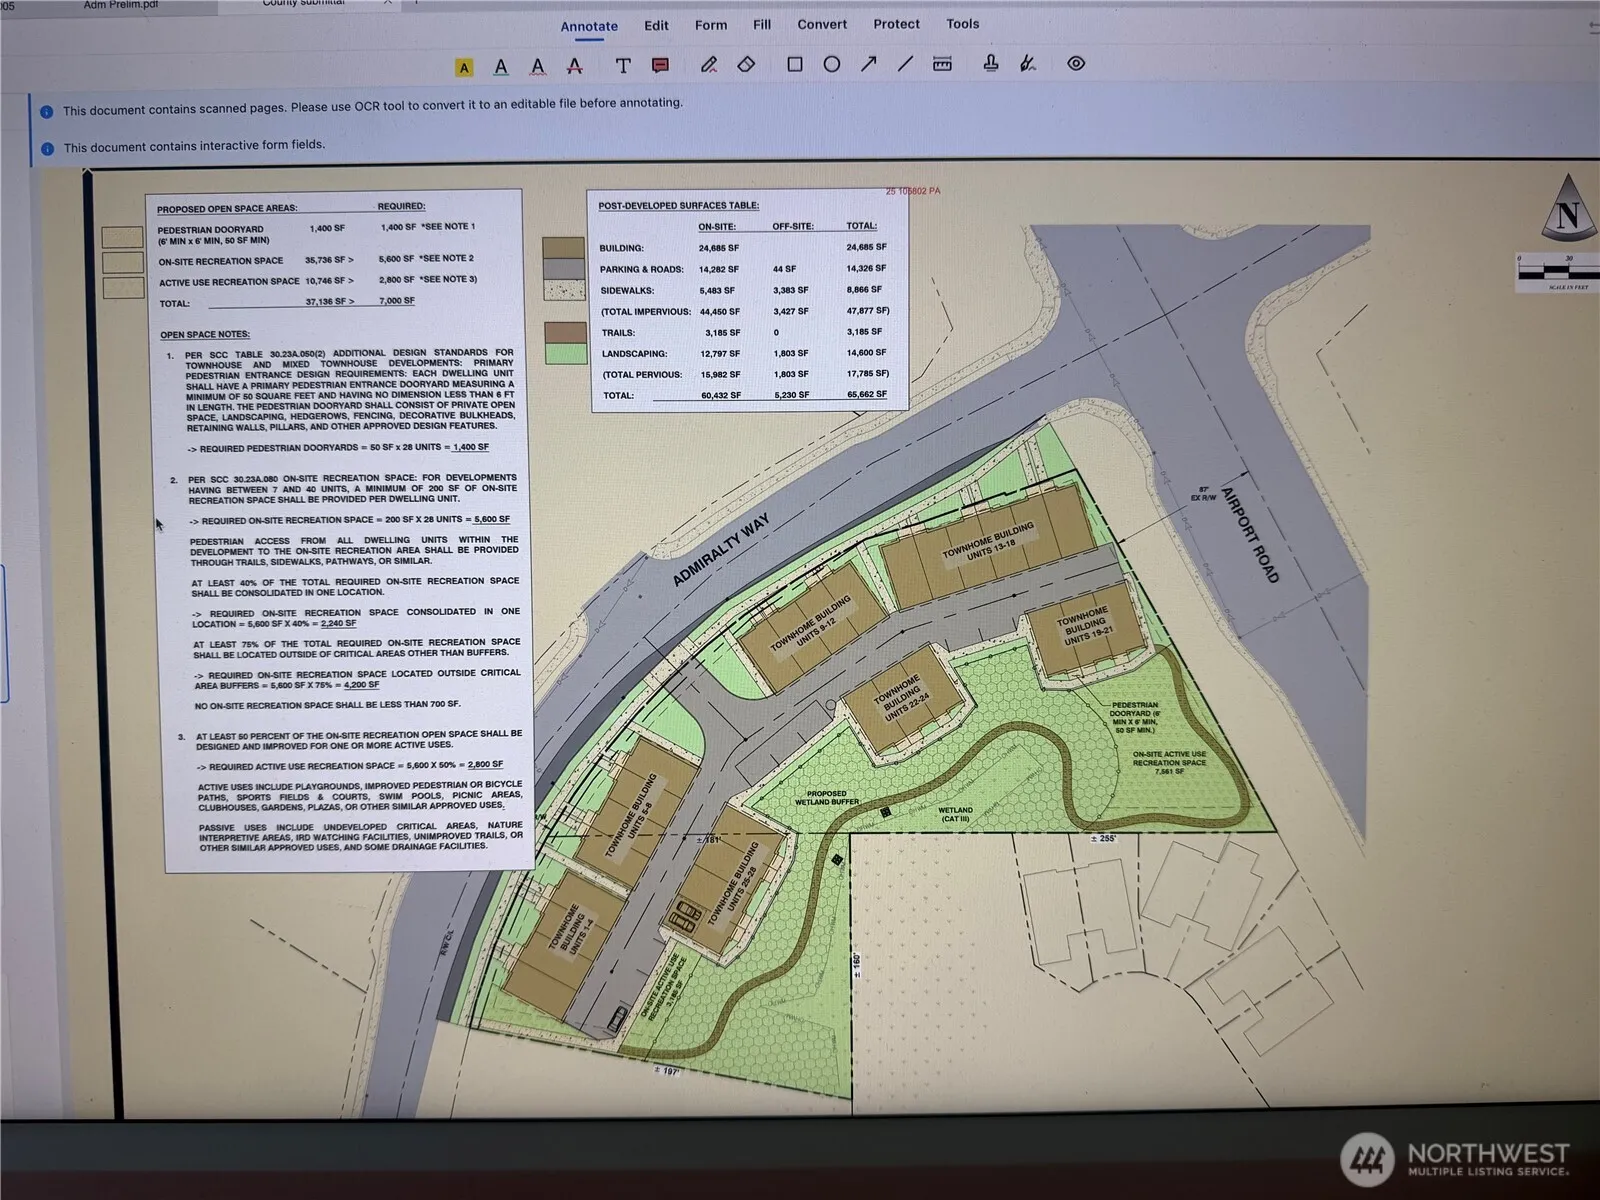This screenshot has height=1200, width=1600.
Task: Add a red comment note
Action: 660,66
